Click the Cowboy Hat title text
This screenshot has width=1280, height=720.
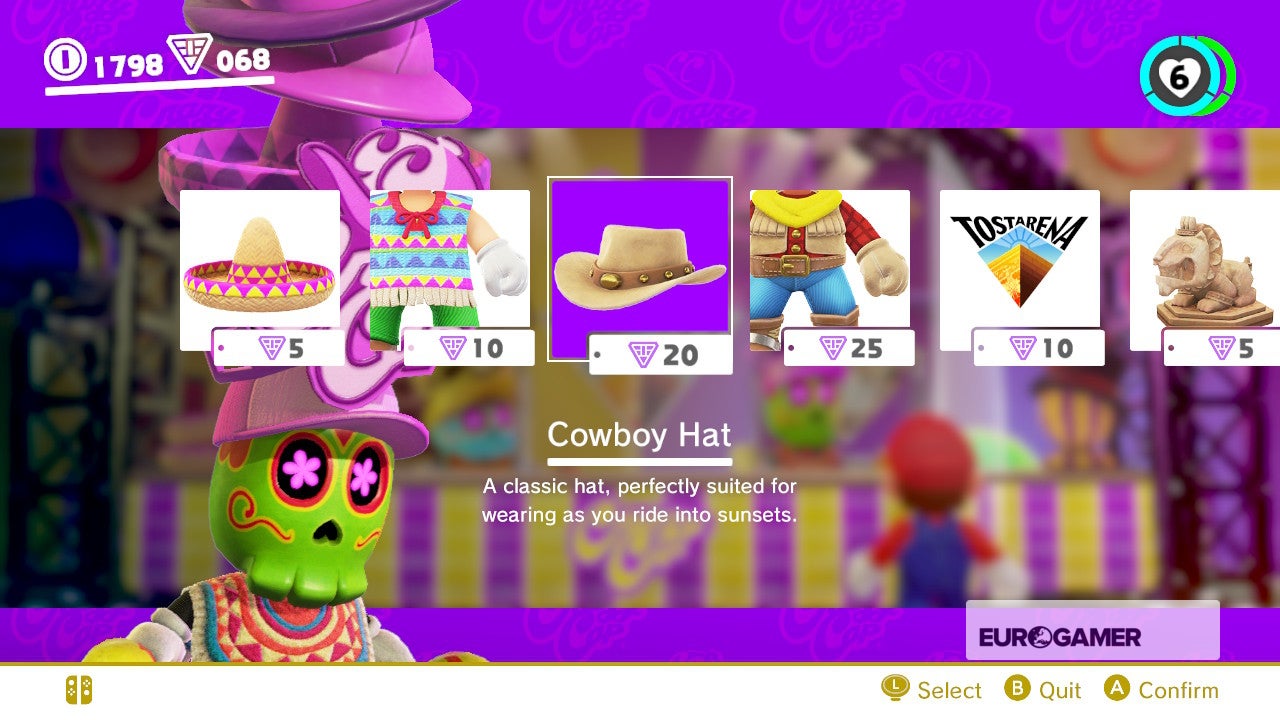click(640, 435)
